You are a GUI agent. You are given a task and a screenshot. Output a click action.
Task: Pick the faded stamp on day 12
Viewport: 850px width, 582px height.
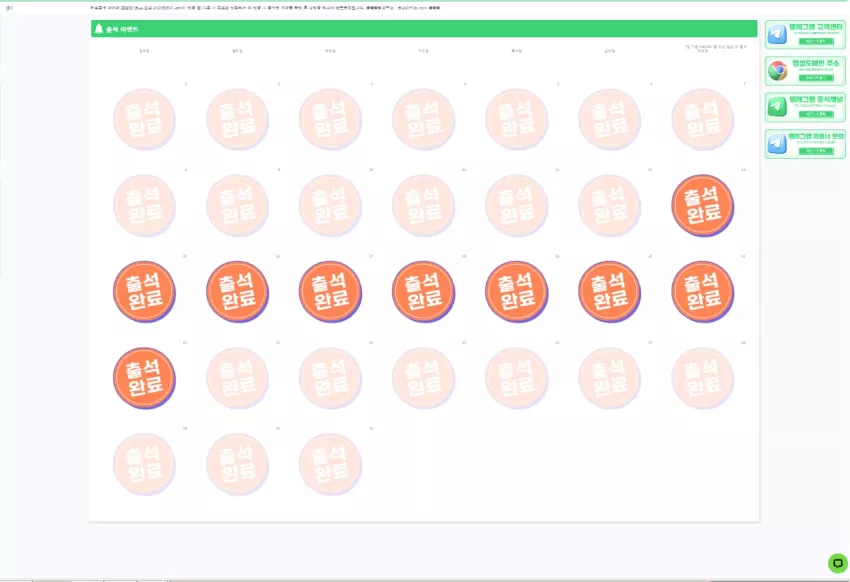pos(517,205)
